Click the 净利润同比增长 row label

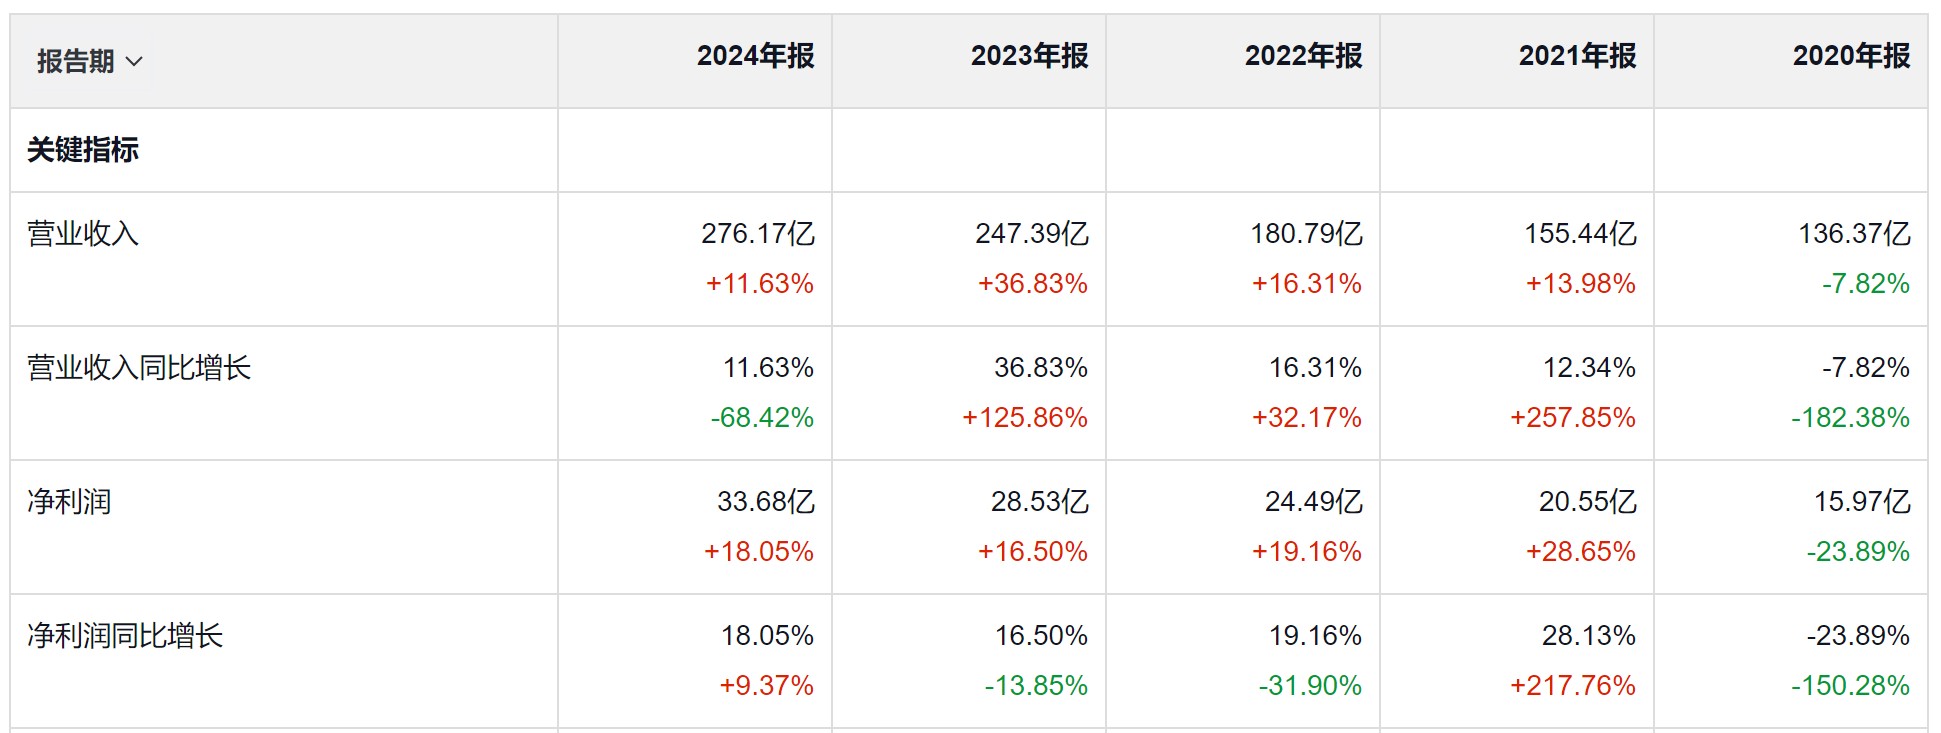(x=125, y=636)
